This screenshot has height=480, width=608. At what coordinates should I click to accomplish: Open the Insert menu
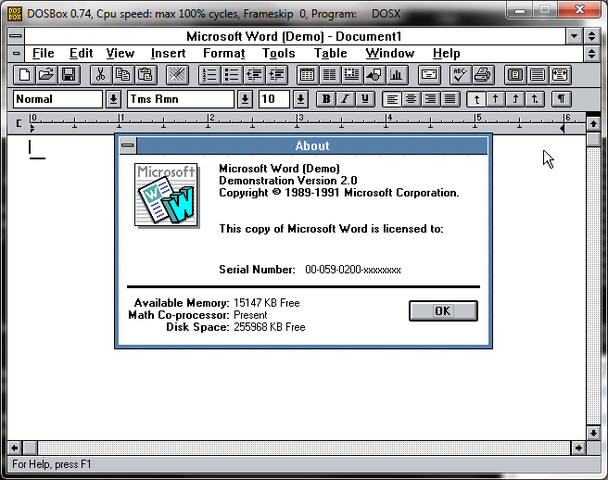(168, 53)
